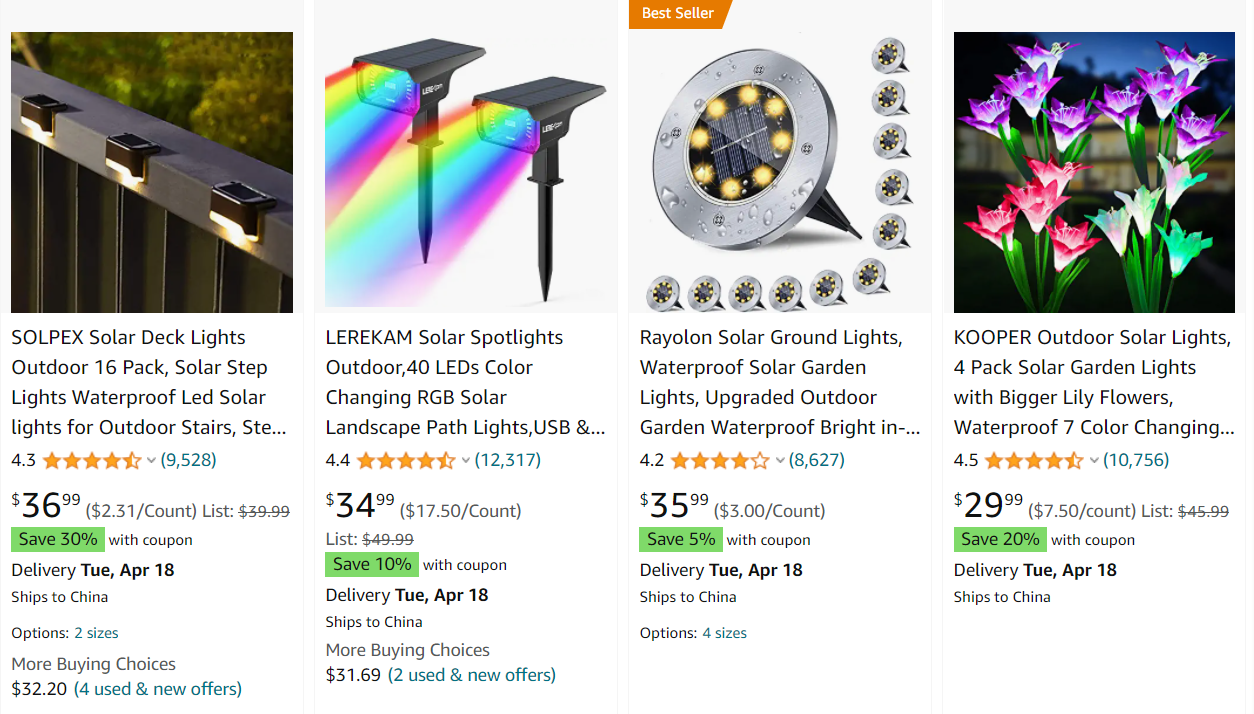Screen dimensions: 1254x714
Task: Click LEREKAM 4.4 star rating icons
Action: (x=406, y=461)
